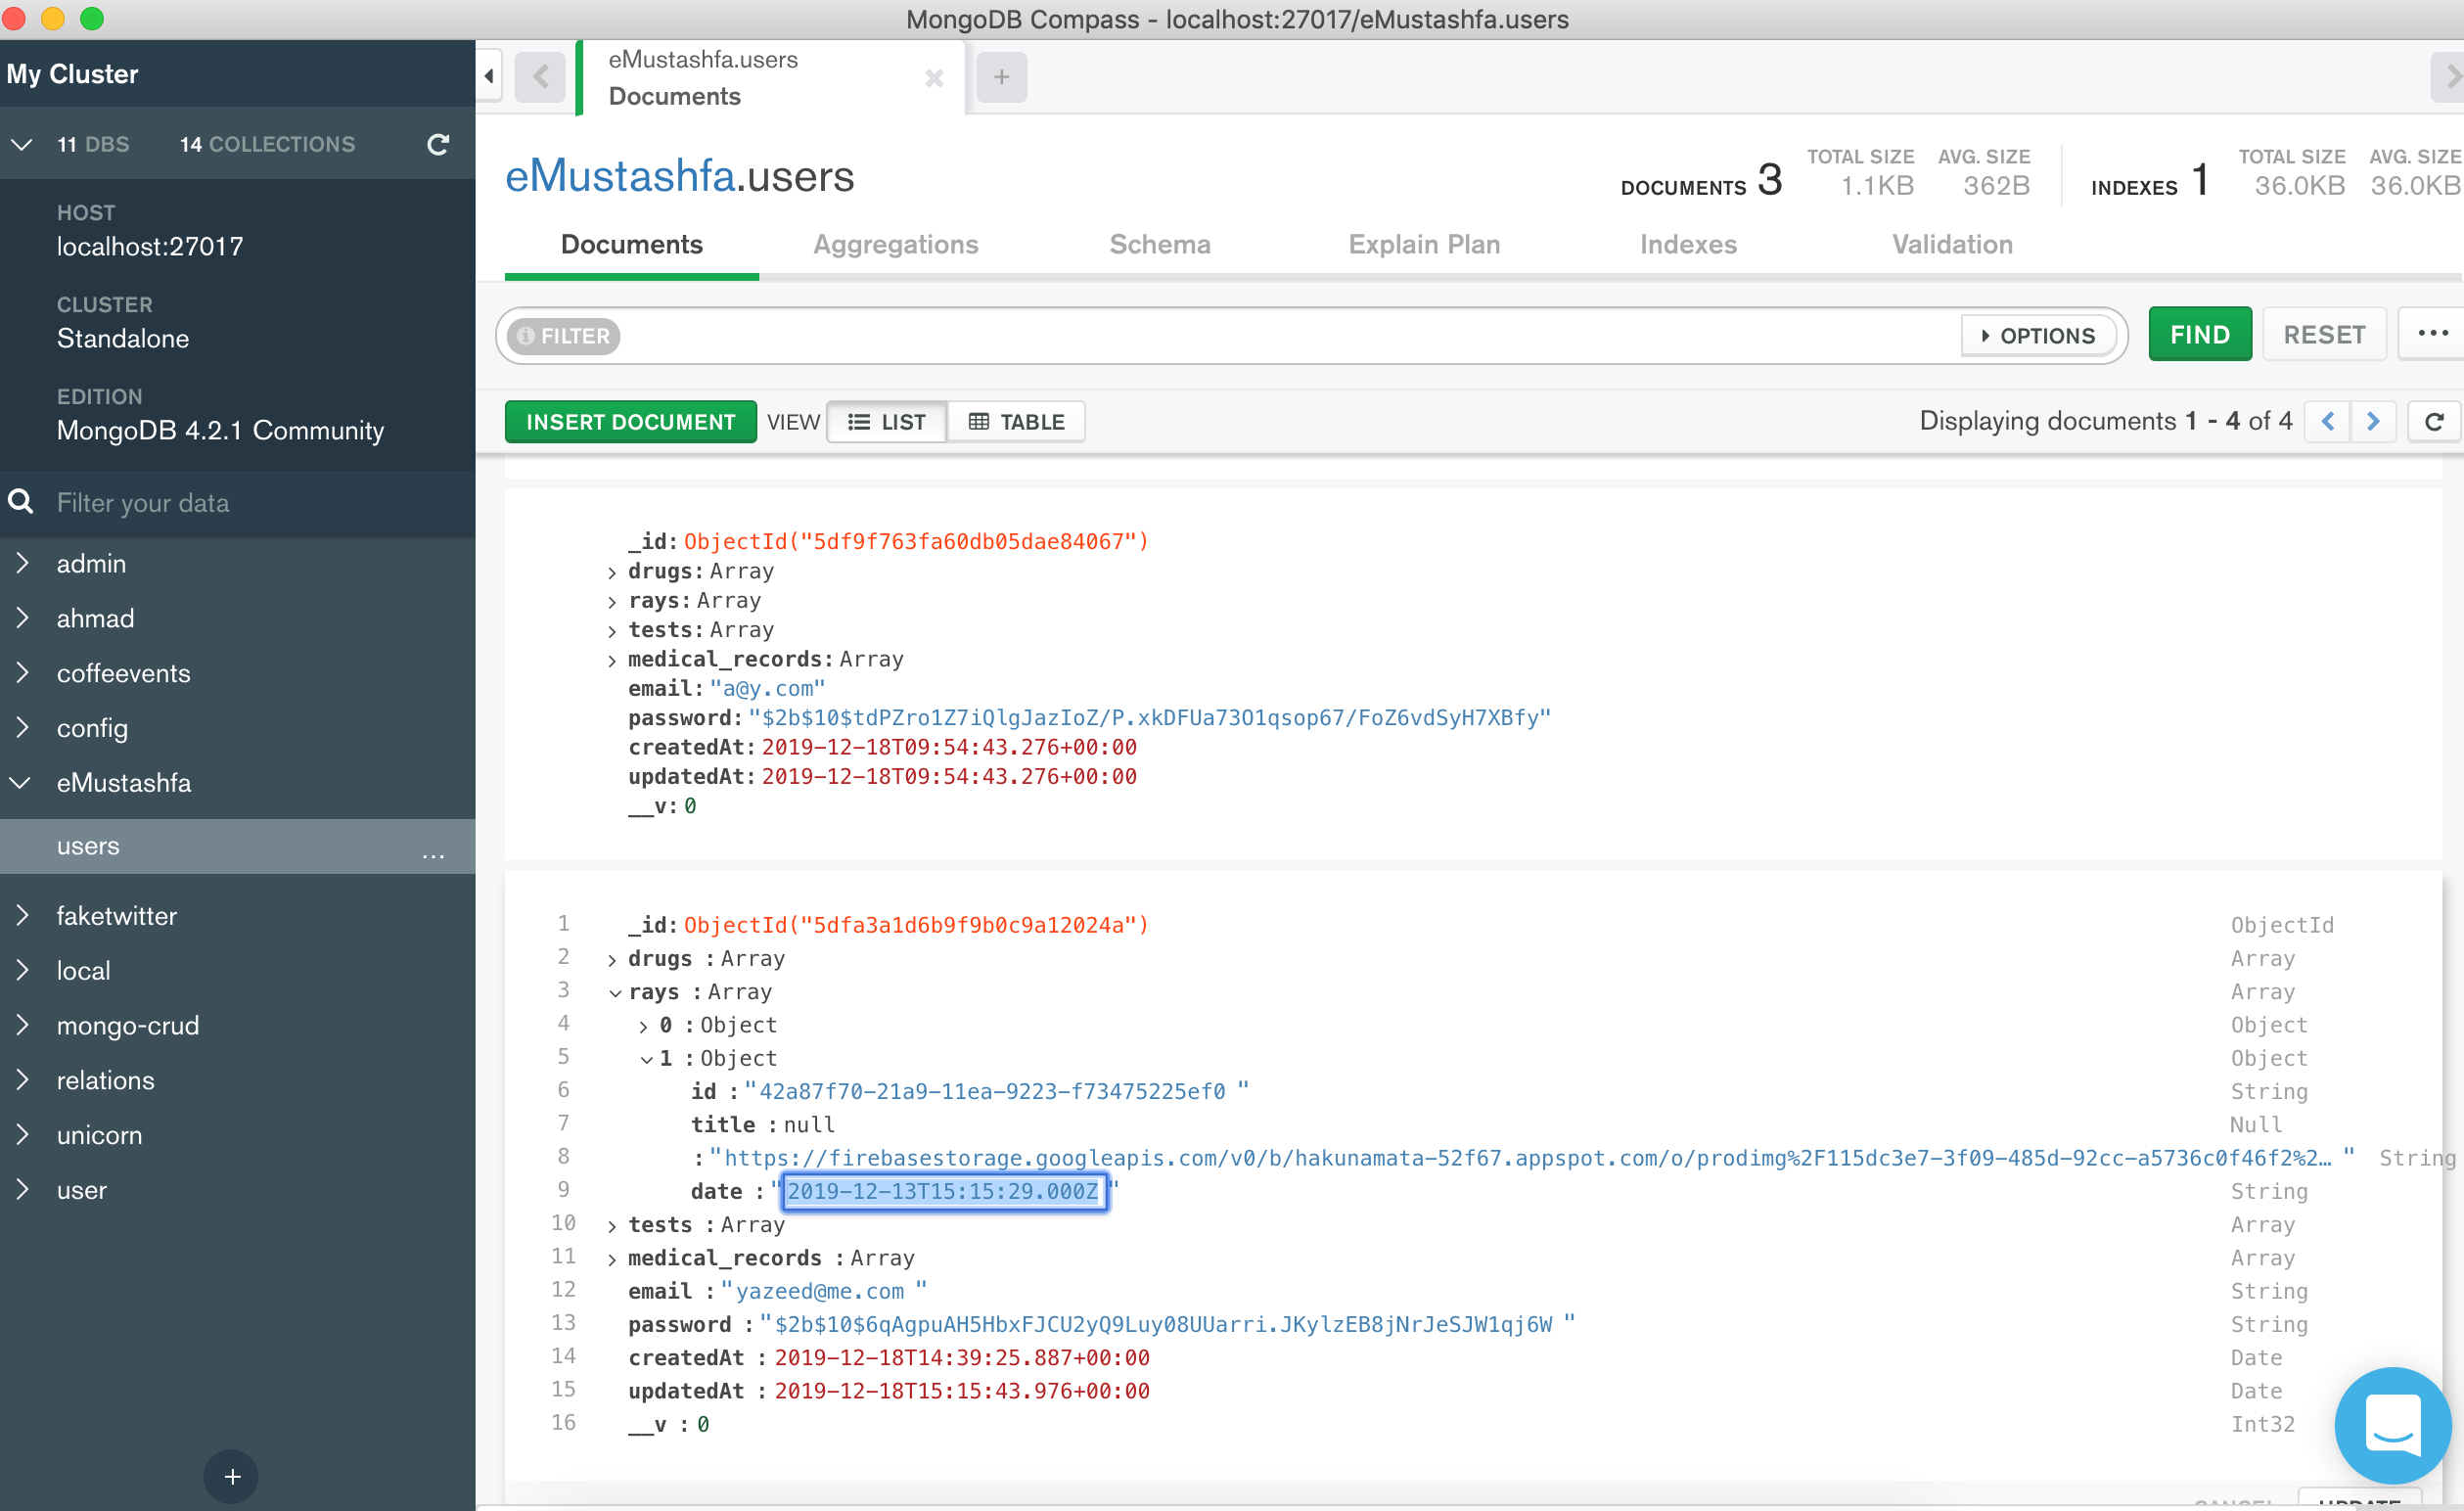This screenshot has width=2464, height=1511.
Task: Open the Explain Plan tab
Action: [x=1424, y=245]
